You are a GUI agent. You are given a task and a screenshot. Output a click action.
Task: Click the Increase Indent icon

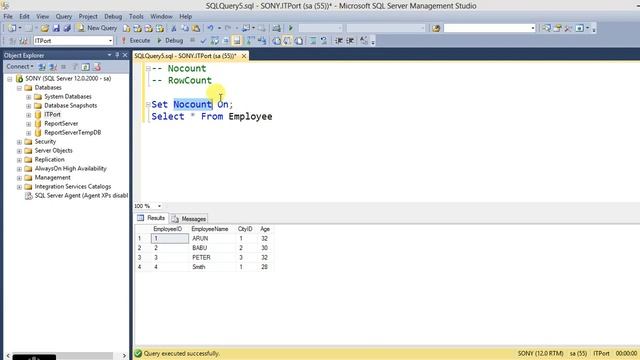(x=350, y=40)
